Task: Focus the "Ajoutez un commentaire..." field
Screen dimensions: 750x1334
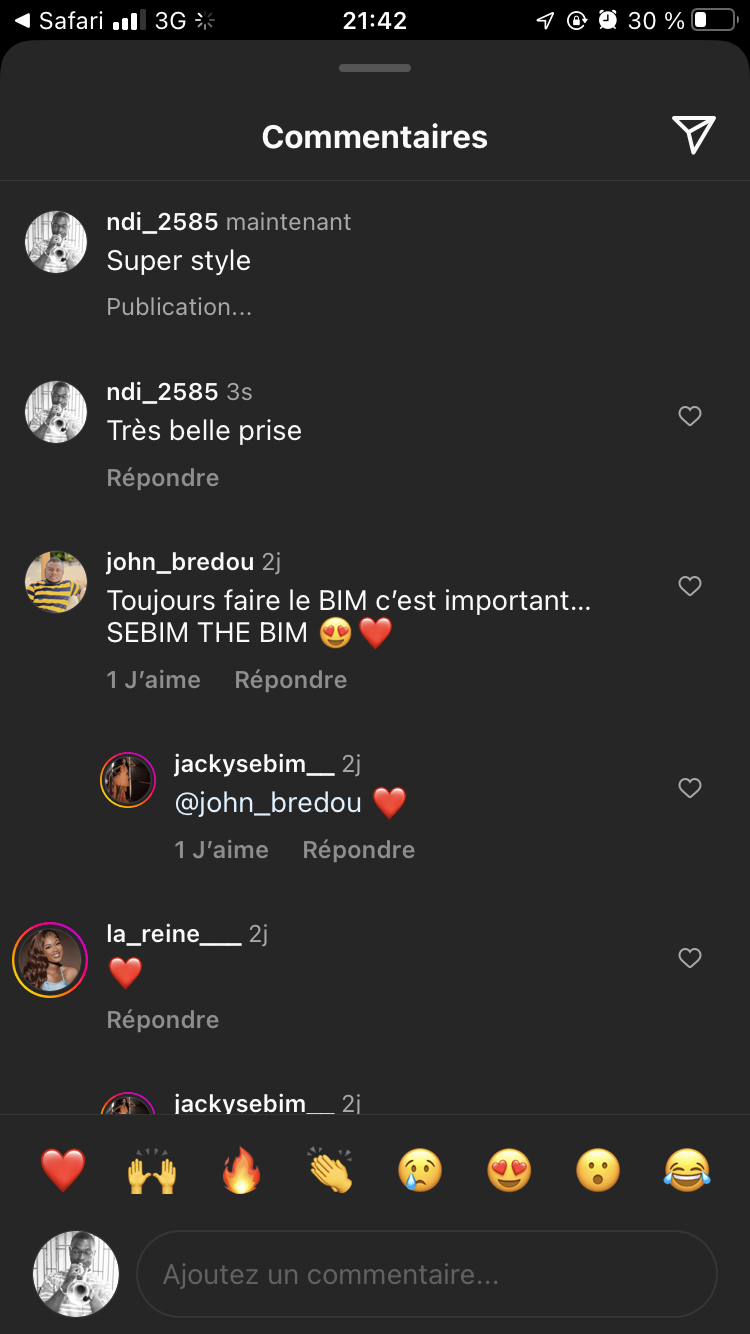Action: 427,1275
